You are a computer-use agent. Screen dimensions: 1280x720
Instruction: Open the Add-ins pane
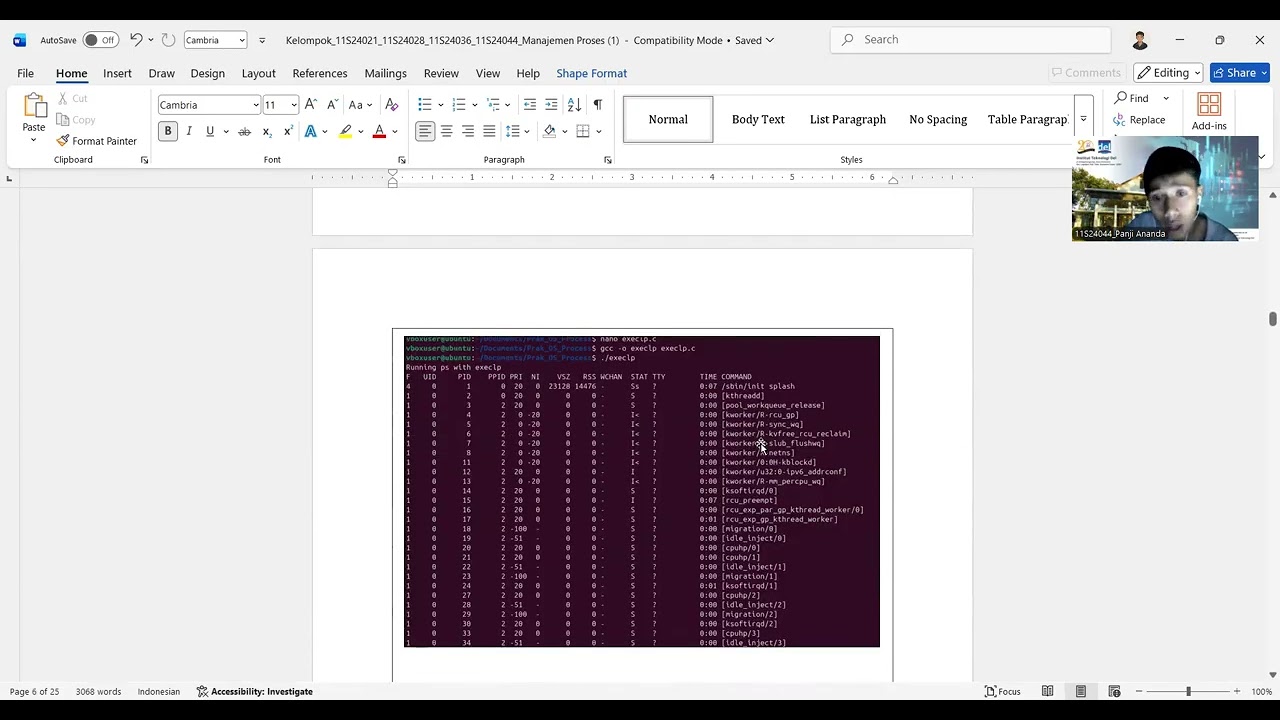[x=1209, y=111]
